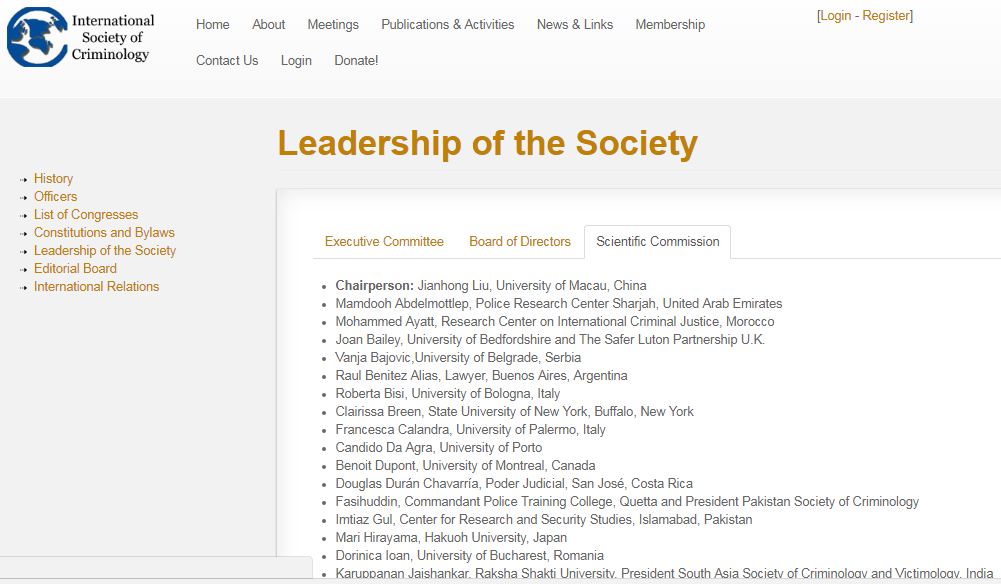The width and height of the screenshot is (1001, 584).
Task: Open the History sidebar link
Action: pos(53,178)
